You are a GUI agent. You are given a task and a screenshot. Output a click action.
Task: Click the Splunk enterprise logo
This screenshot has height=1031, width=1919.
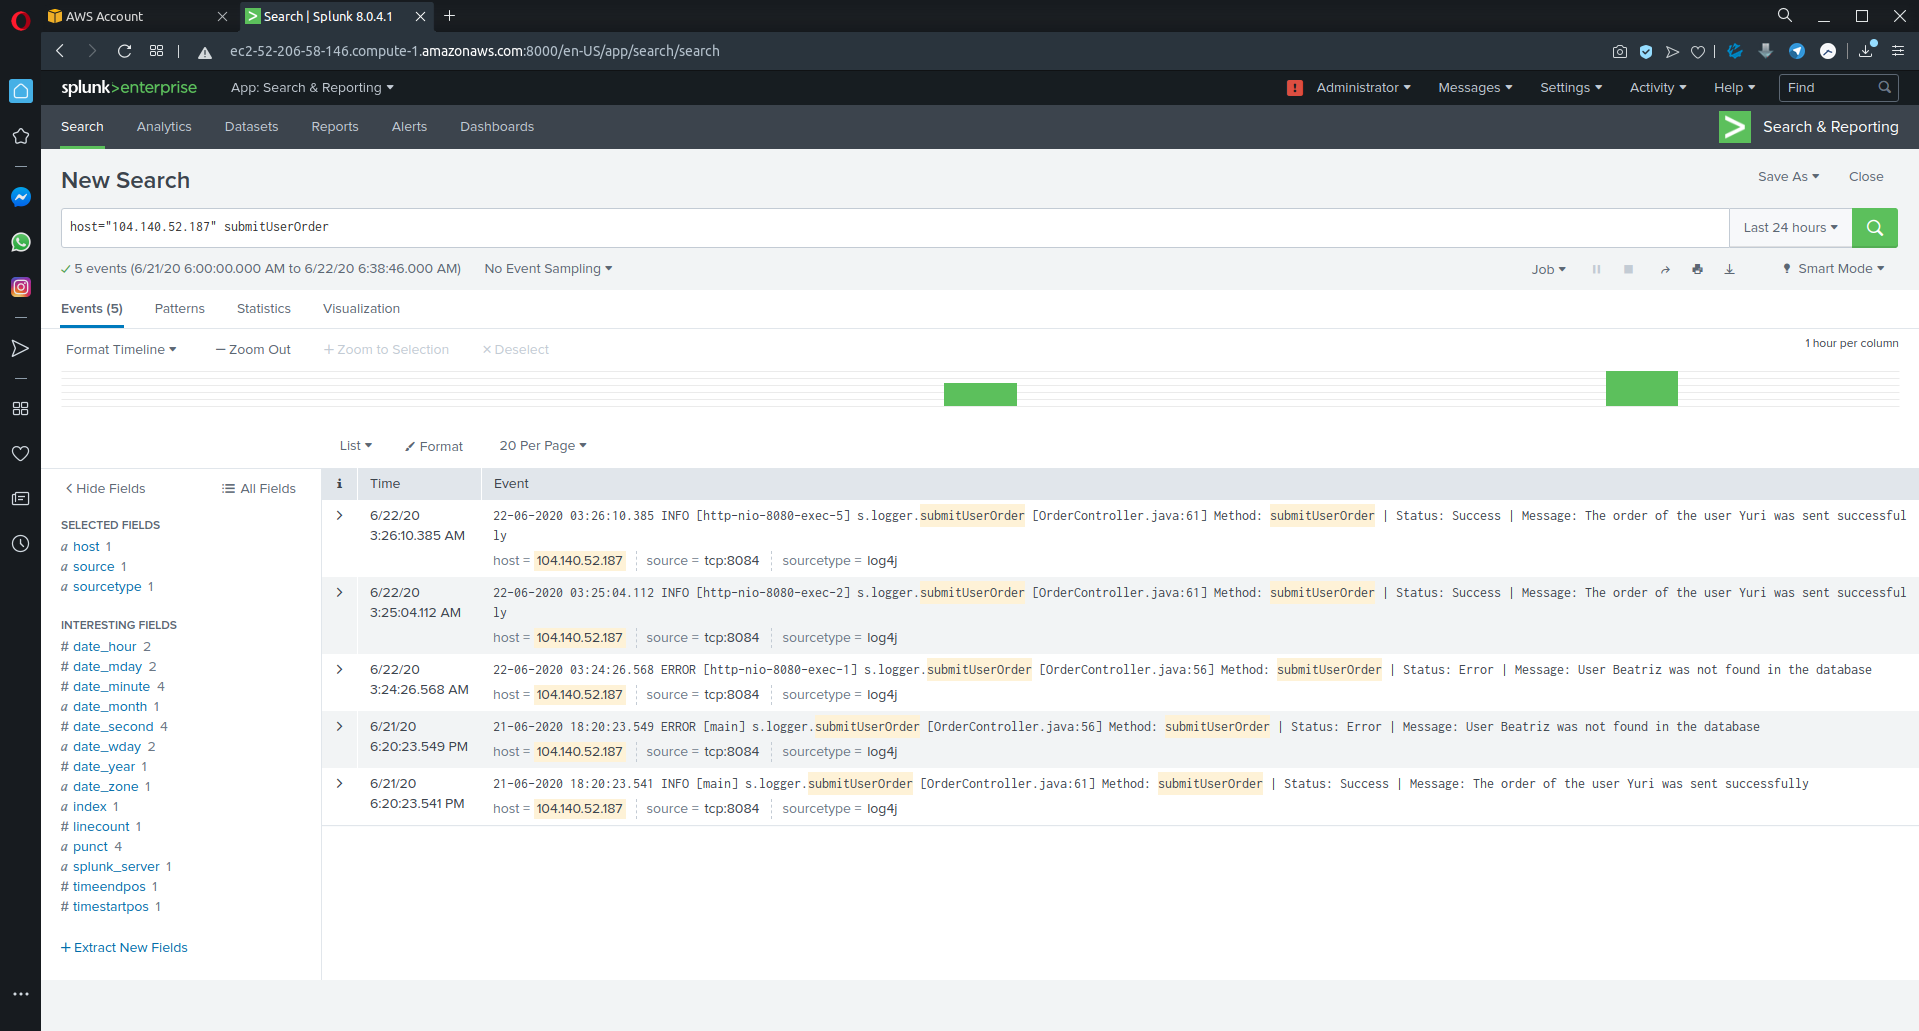pyautogui.click(x=129, y=88)
